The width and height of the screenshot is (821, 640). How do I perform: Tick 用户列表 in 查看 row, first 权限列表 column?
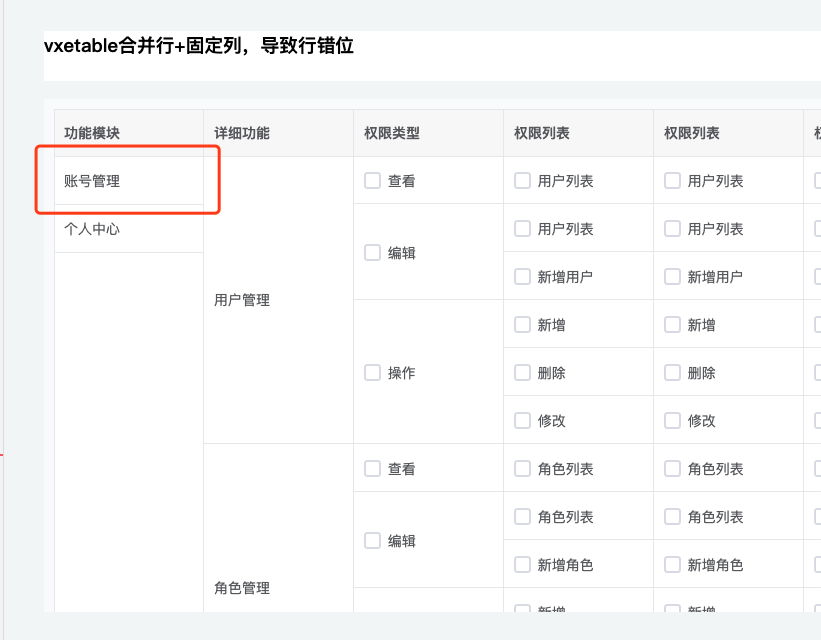coord(522,181)
